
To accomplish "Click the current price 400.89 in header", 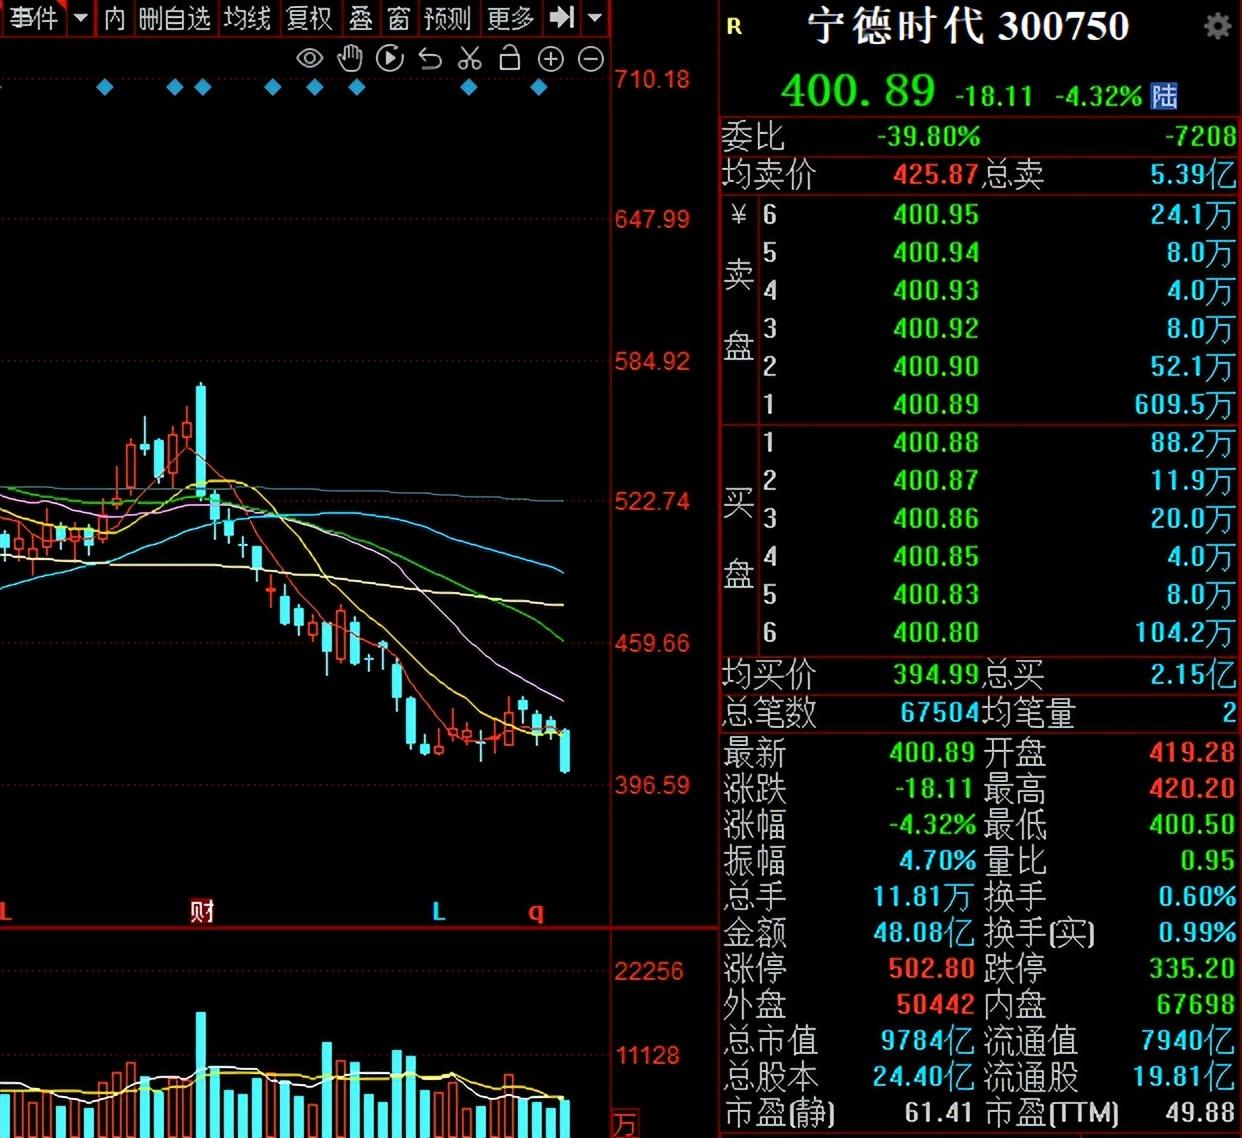I will (x=858, y=91).
